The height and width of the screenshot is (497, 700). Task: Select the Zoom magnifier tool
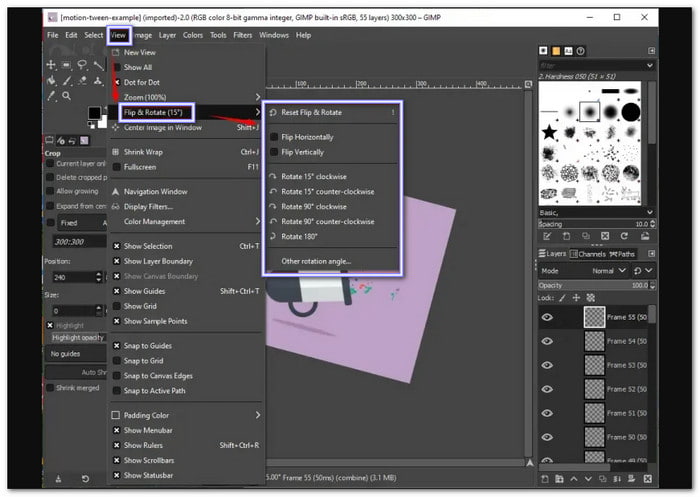click(x=67, y=96)
